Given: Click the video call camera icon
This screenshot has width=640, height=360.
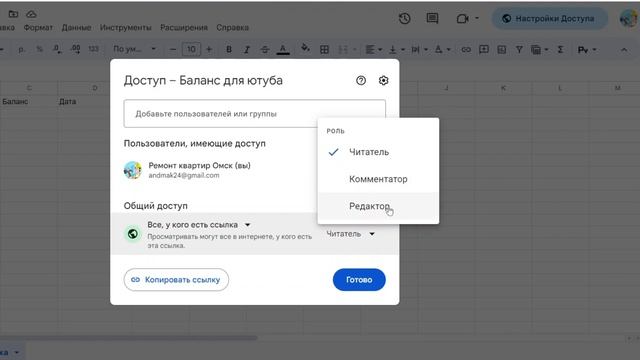Looking at the screenshot, I should tap(462, 19).
